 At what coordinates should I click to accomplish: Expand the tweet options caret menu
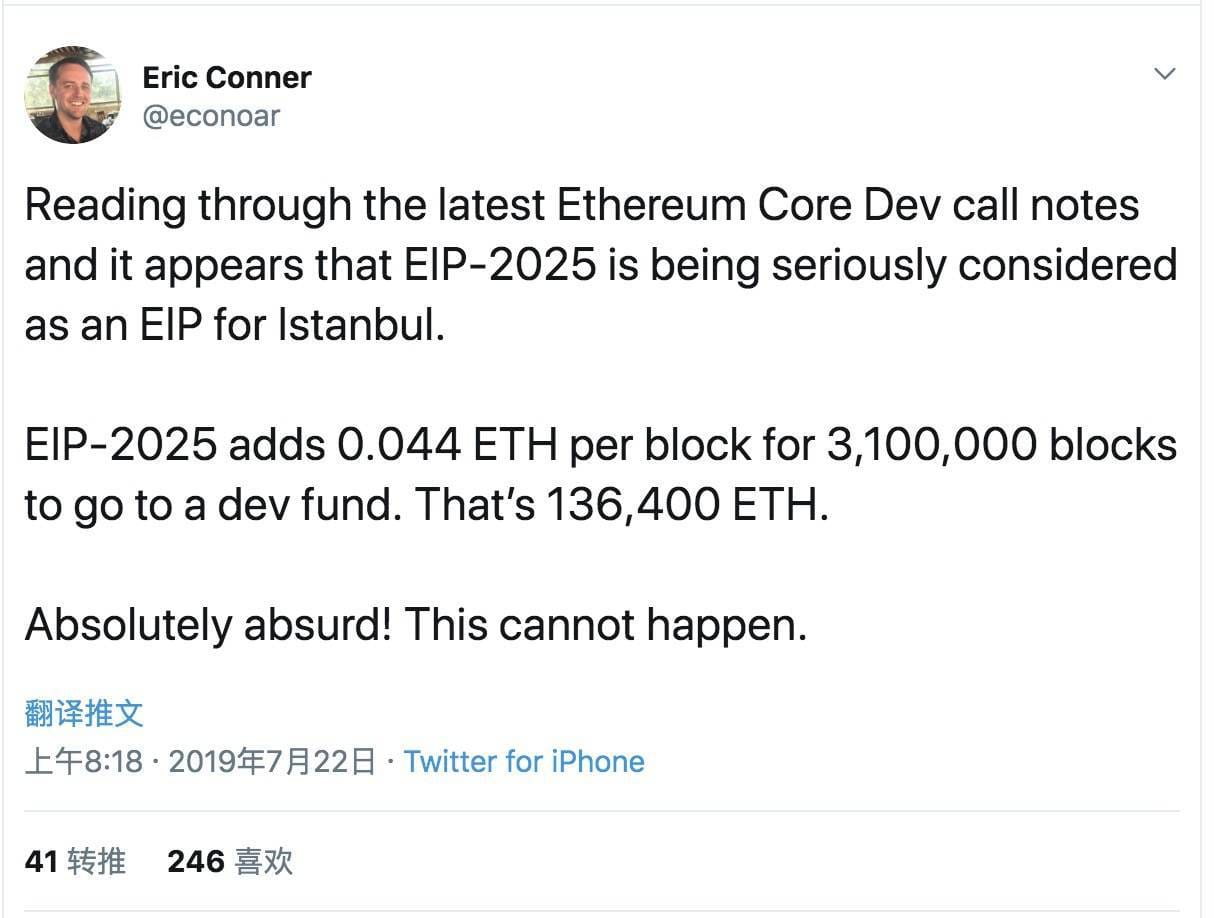click(x=1163, y=73)
